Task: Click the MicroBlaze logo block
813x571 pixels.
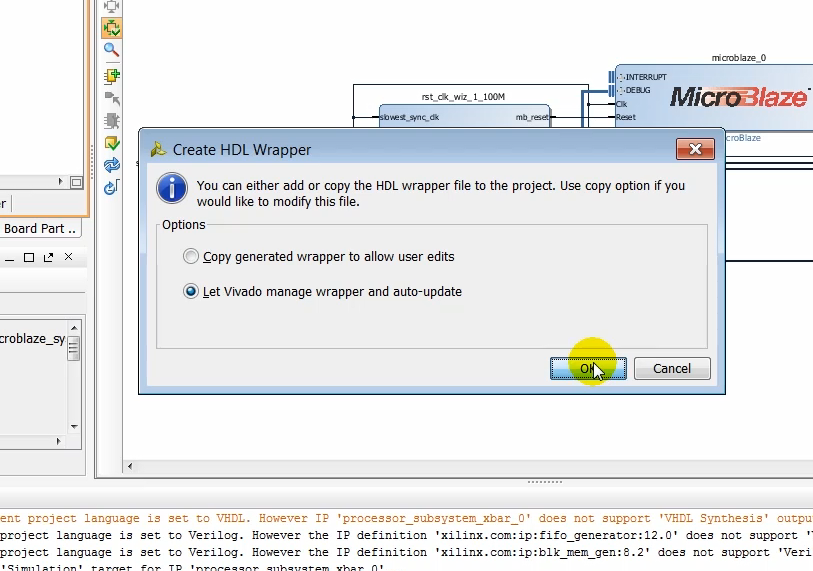Action: click(x=738, y=97)
